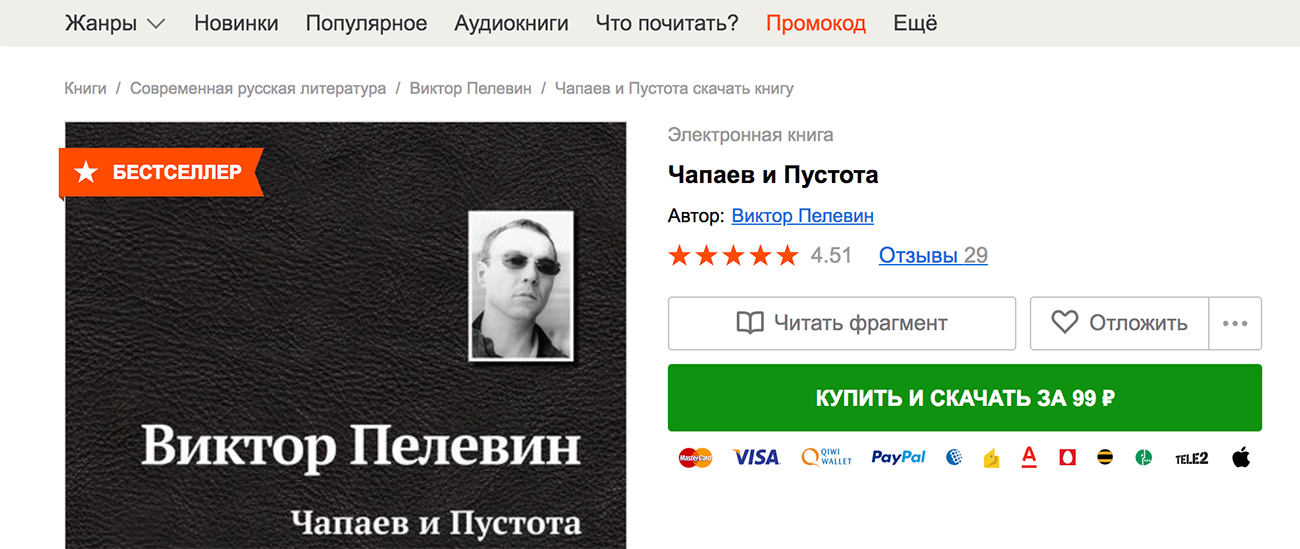Screen dimensions: 1300x549
Task: Select Tele2 payment icon
Action: (1192, 458)
